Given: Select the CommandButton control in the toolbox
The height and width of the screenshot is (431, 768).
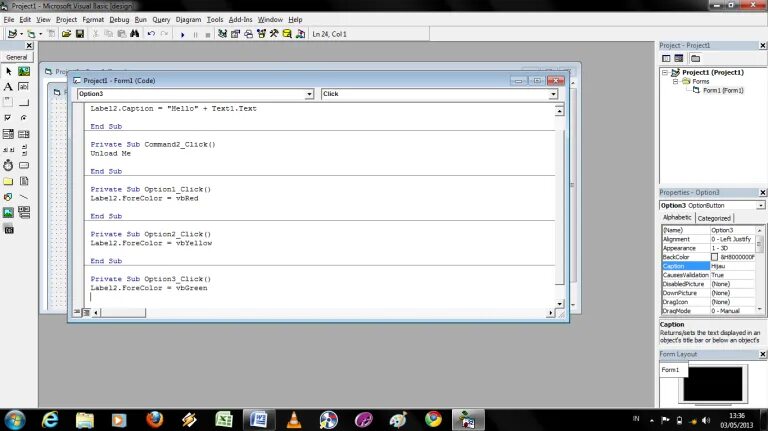Looking at the screenshot, I should [24, 102].
